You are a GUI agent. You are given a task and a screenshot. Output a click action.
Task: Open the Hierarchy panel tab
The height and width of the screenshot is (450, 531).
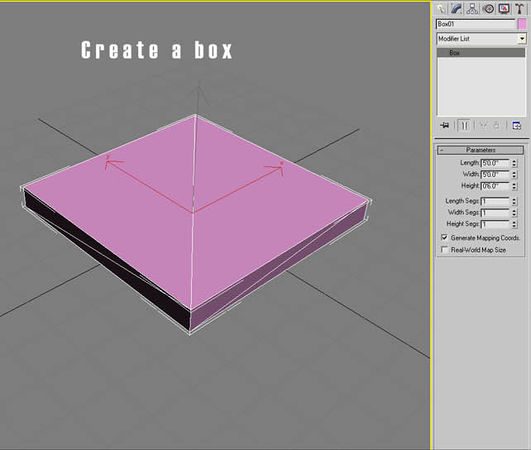(472, 8)
